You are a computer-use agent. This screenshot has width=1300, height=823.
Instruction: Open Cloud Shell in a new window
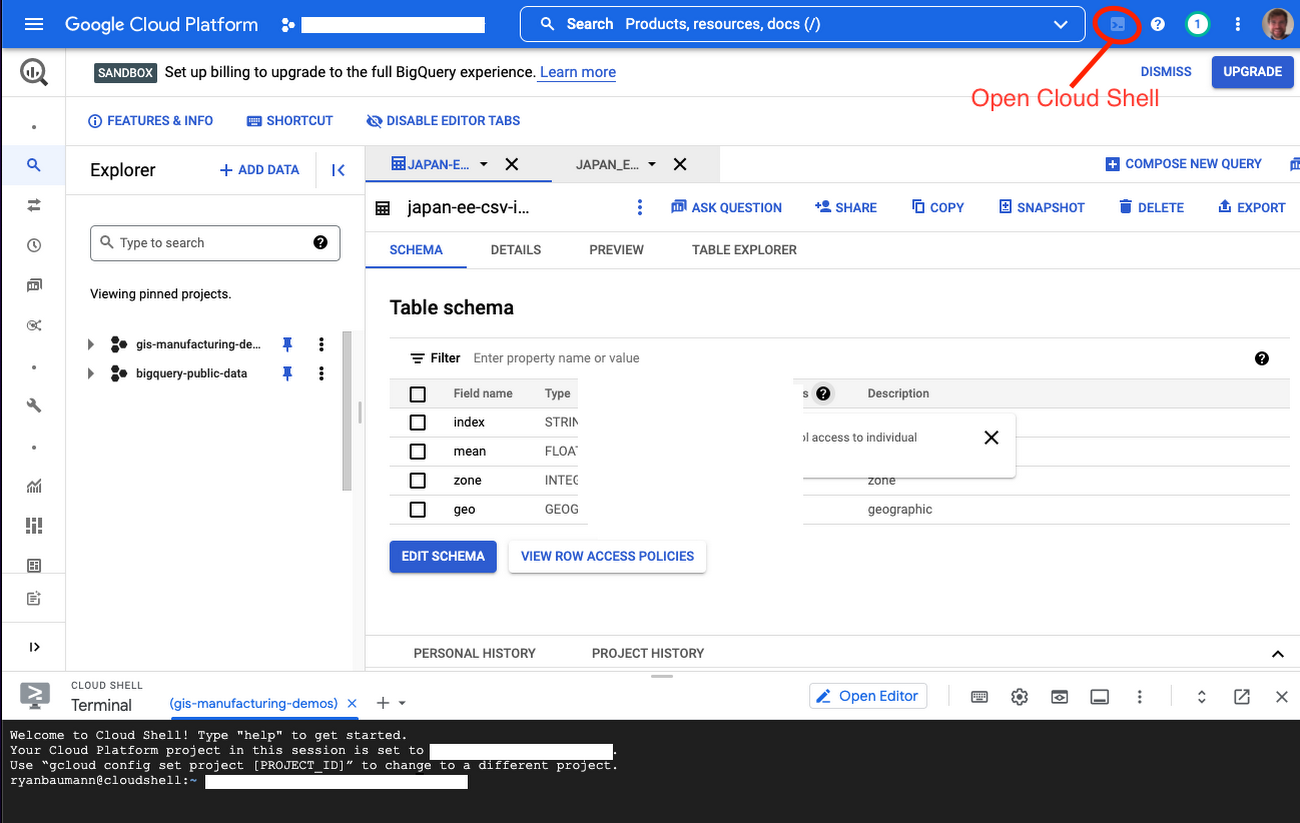pos(1242,697)
